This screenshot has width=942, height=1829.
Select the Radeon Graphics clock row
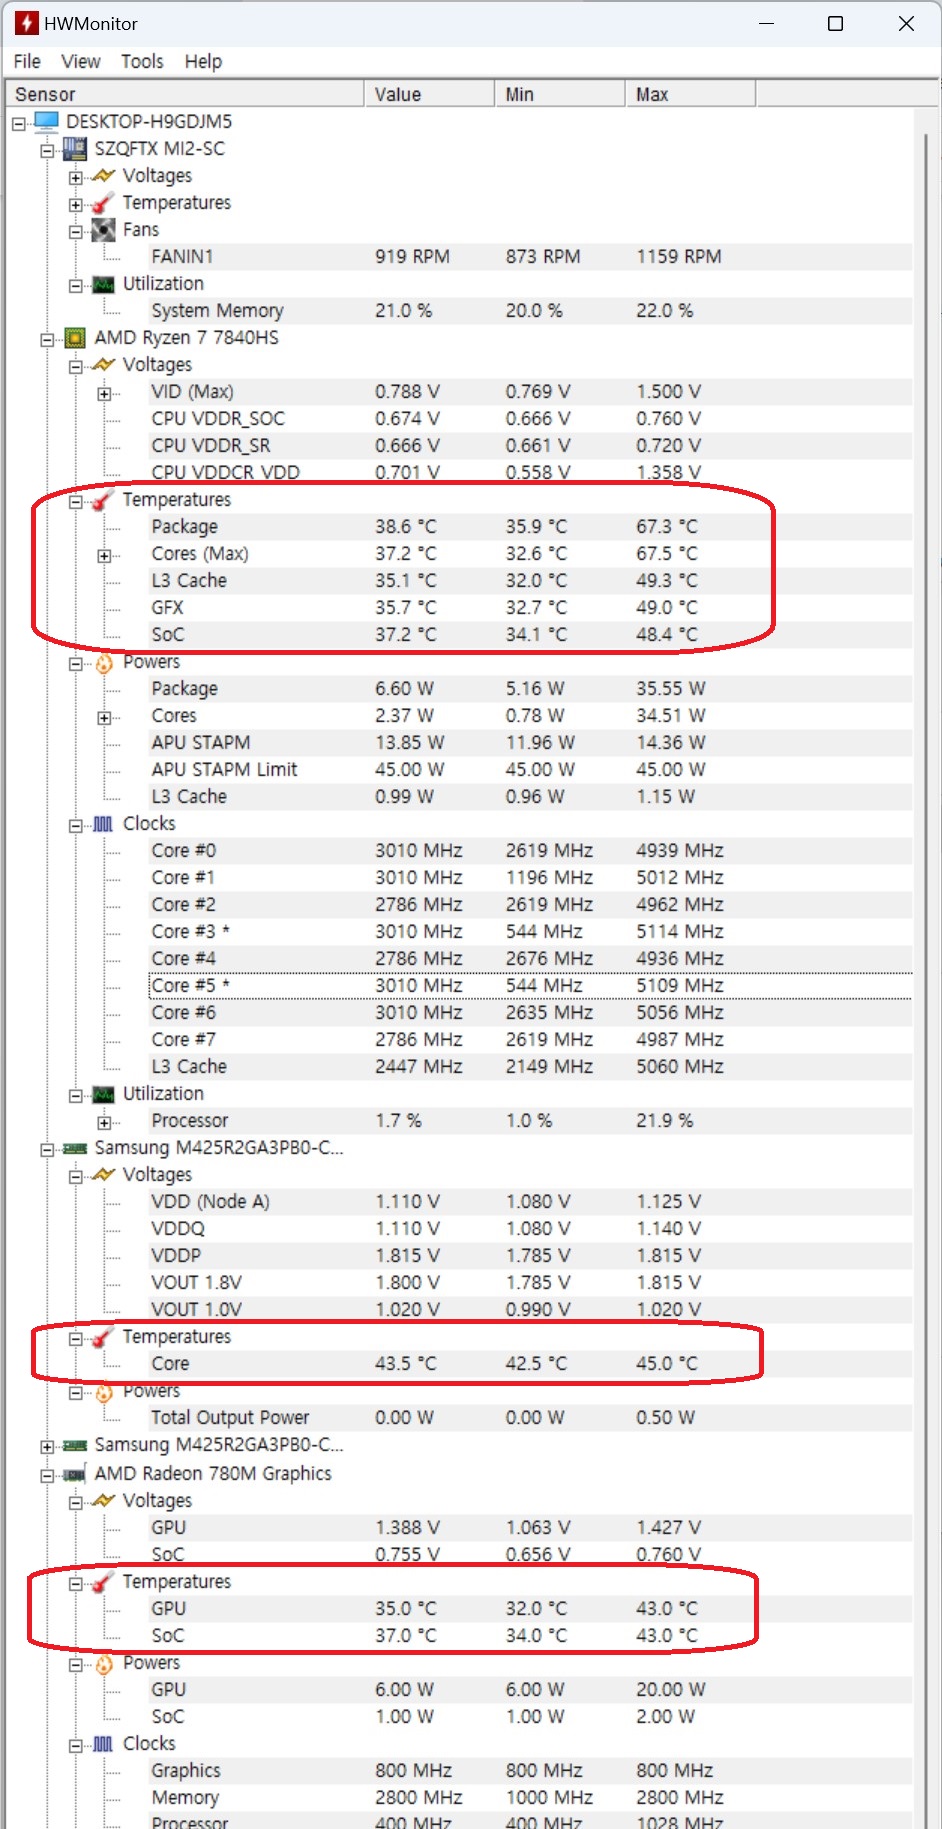pos(530,1771)
